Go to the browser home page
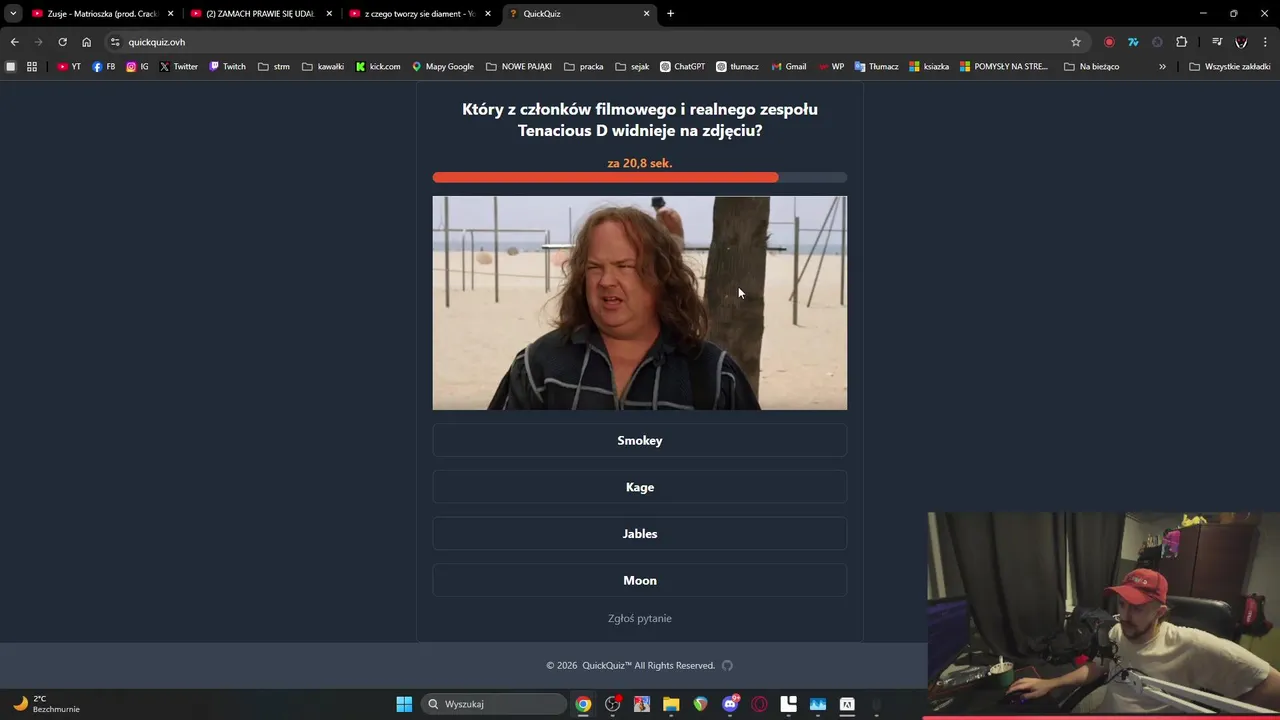This screenshot has height=720, width=1280. (x=86, y=42)
